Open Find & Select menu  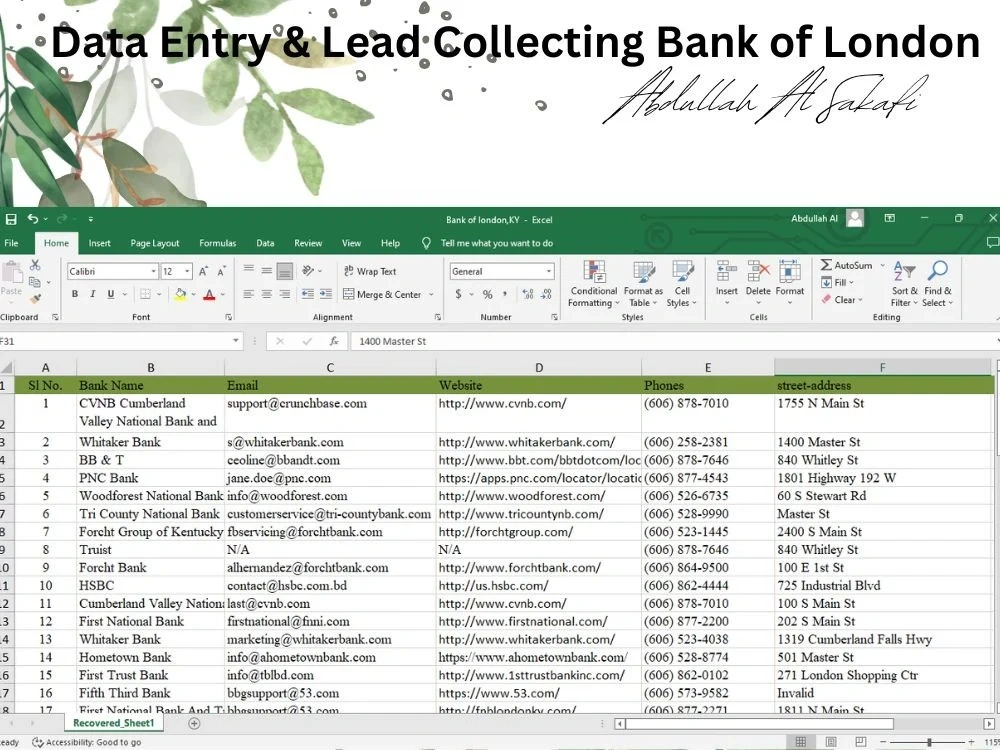pyautogui.click(x=938, y=284)
